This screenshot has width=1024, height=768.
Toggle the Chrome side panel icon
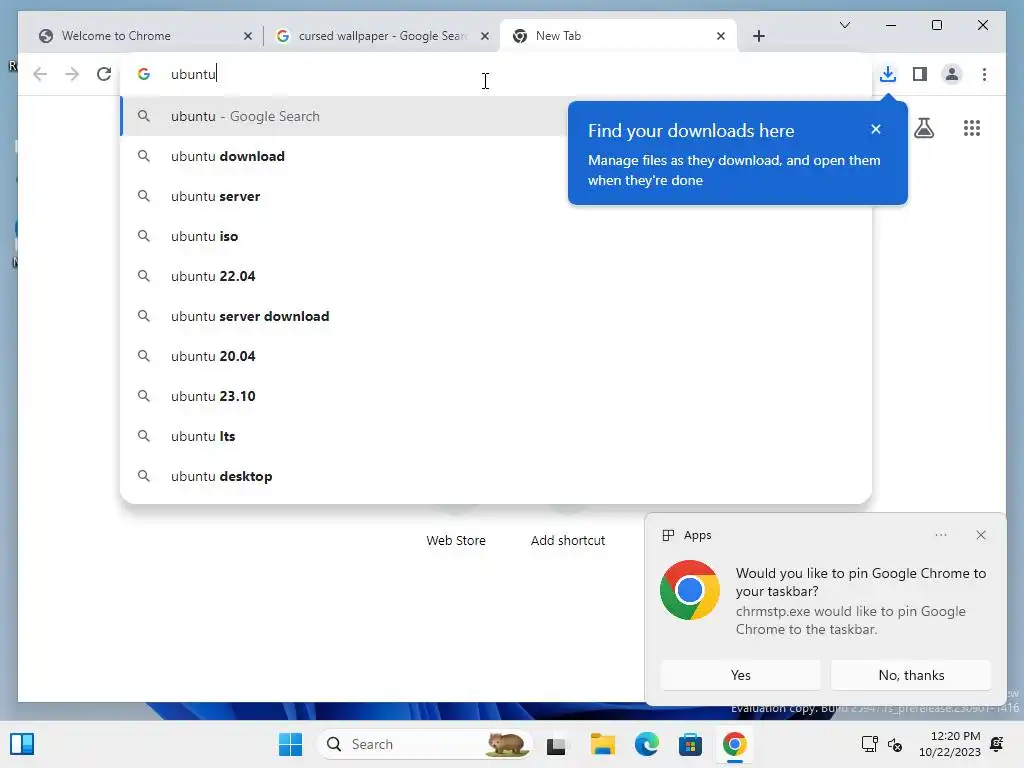tap(920, 74)
